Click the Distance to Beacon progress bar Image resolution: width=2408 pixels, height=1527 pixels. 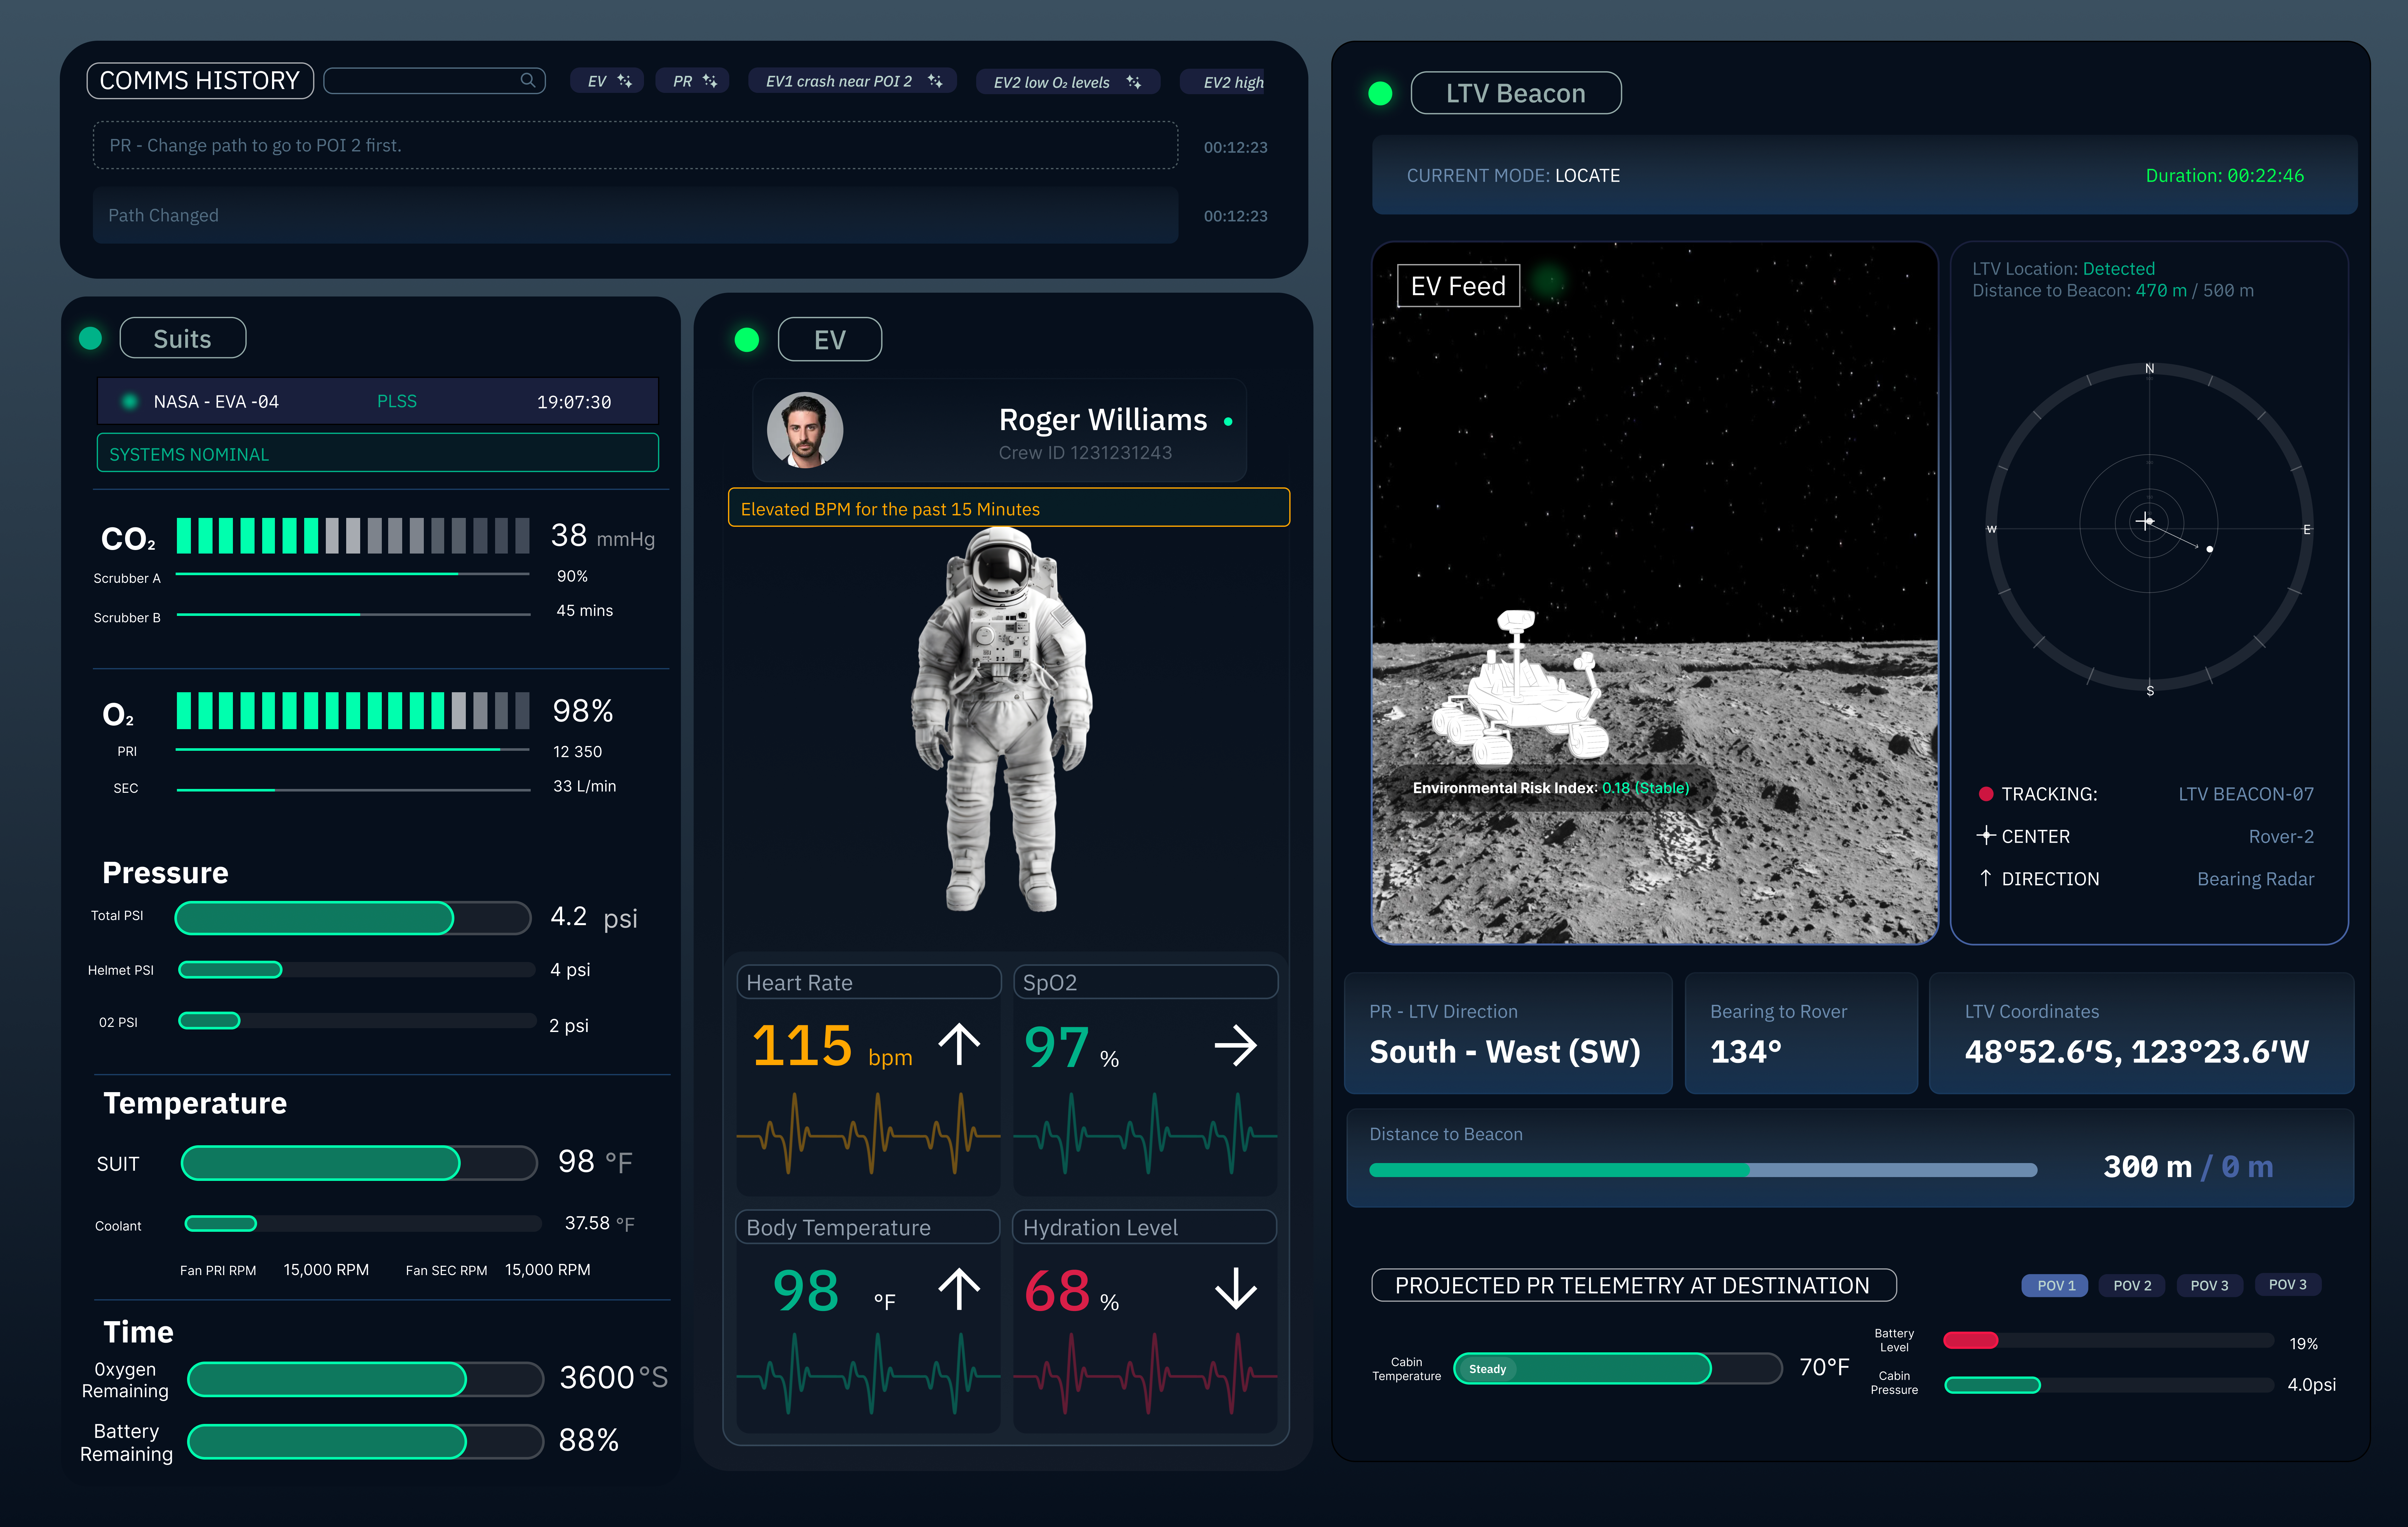pyautogui.click(x=1703, y=1170)
